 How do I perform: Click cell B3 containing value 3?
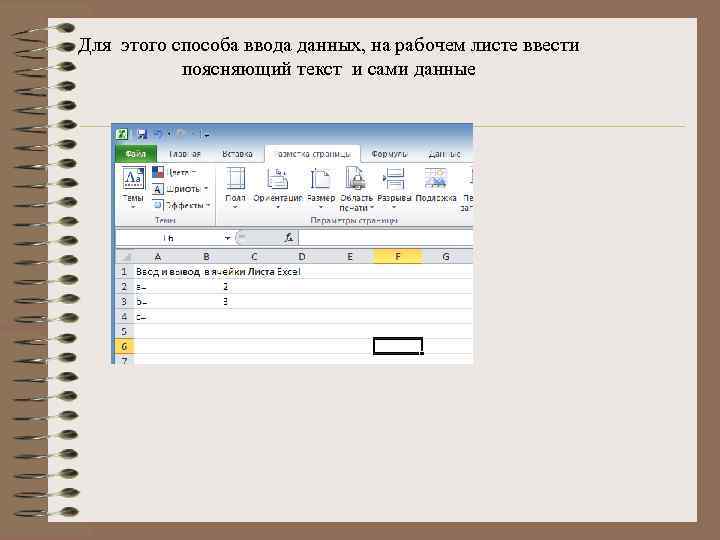pyautogui.click(x=206, y=302)
